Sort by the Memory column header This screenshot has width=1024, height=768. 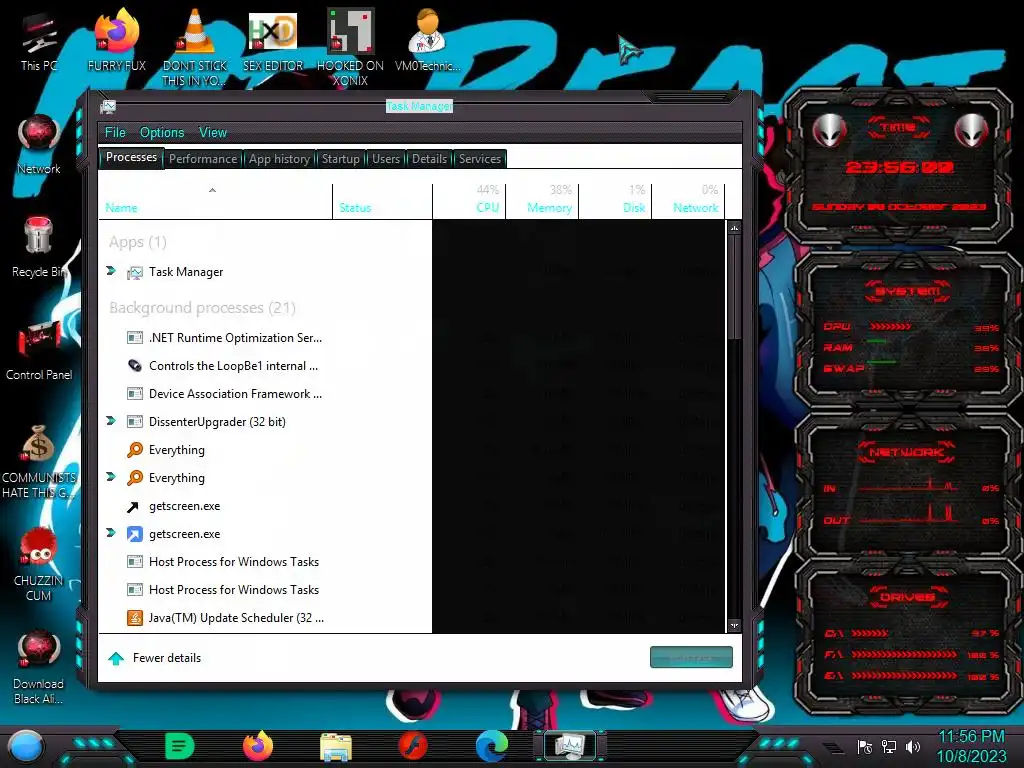542,201
